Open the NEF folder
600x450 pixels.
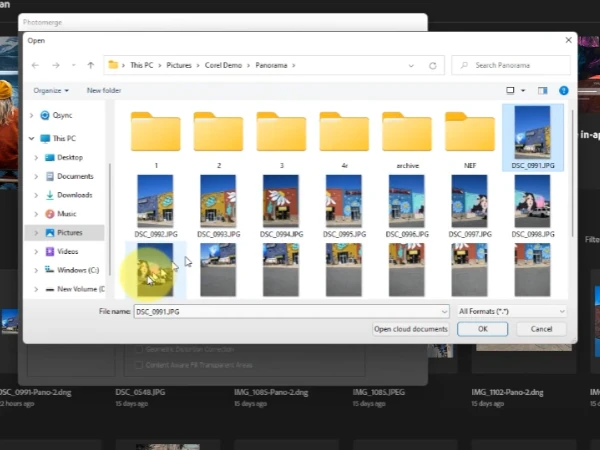tap(470, 140)
